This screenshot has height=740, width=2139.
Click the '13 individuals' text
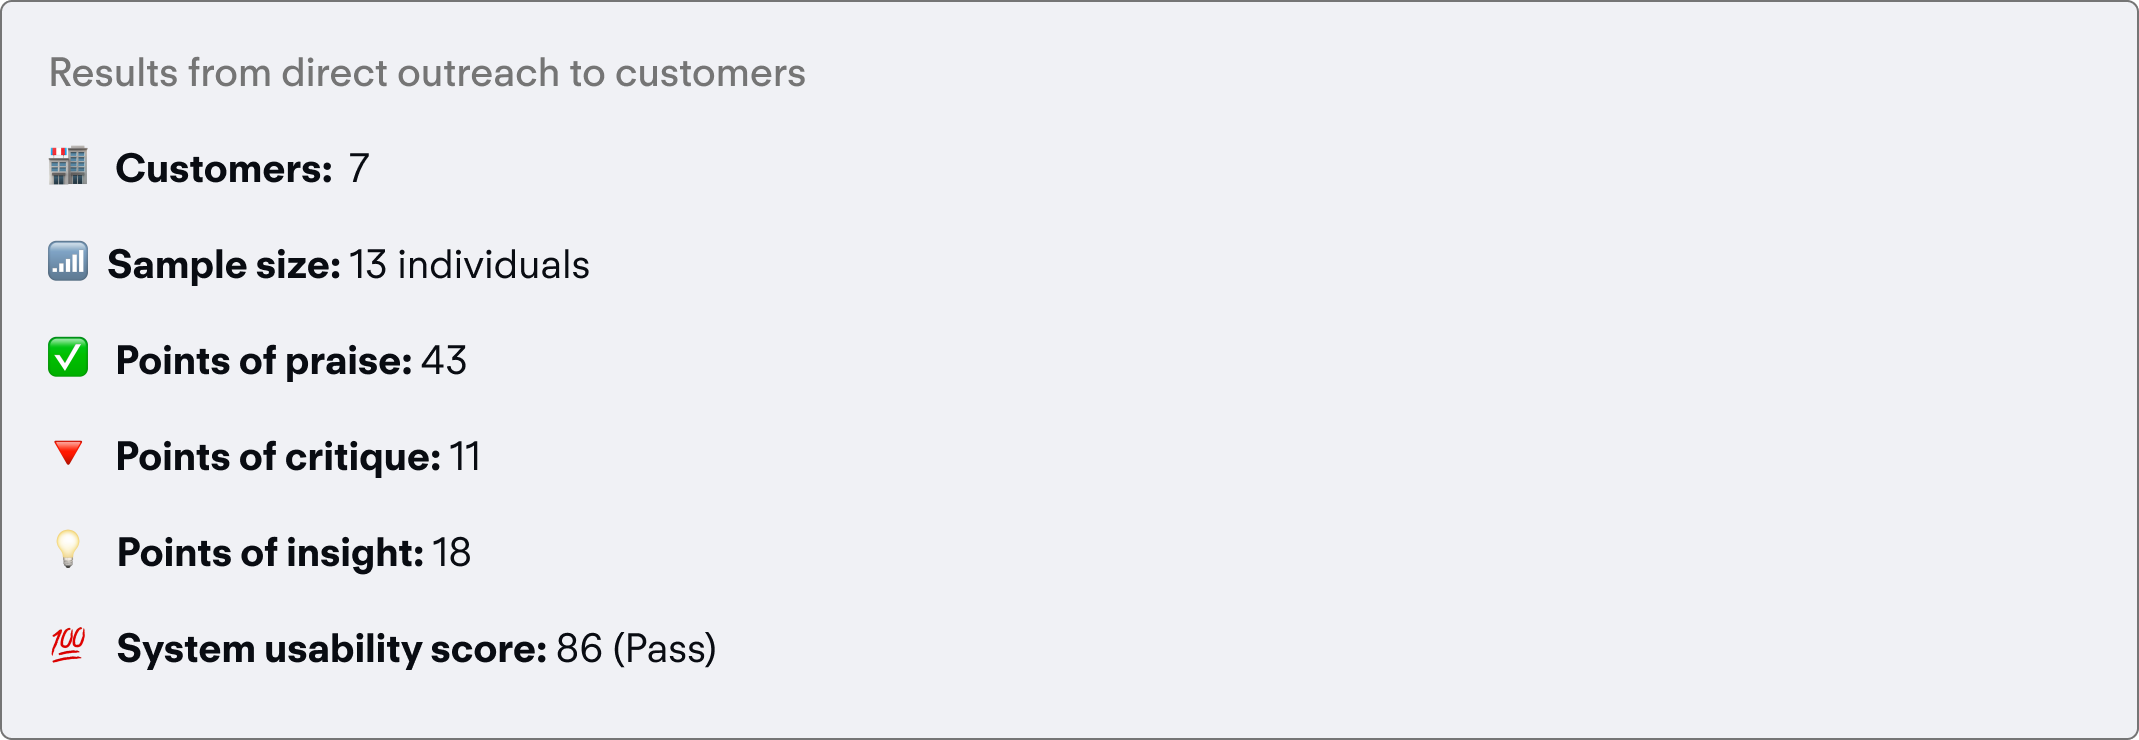click(x=469, y=265)
